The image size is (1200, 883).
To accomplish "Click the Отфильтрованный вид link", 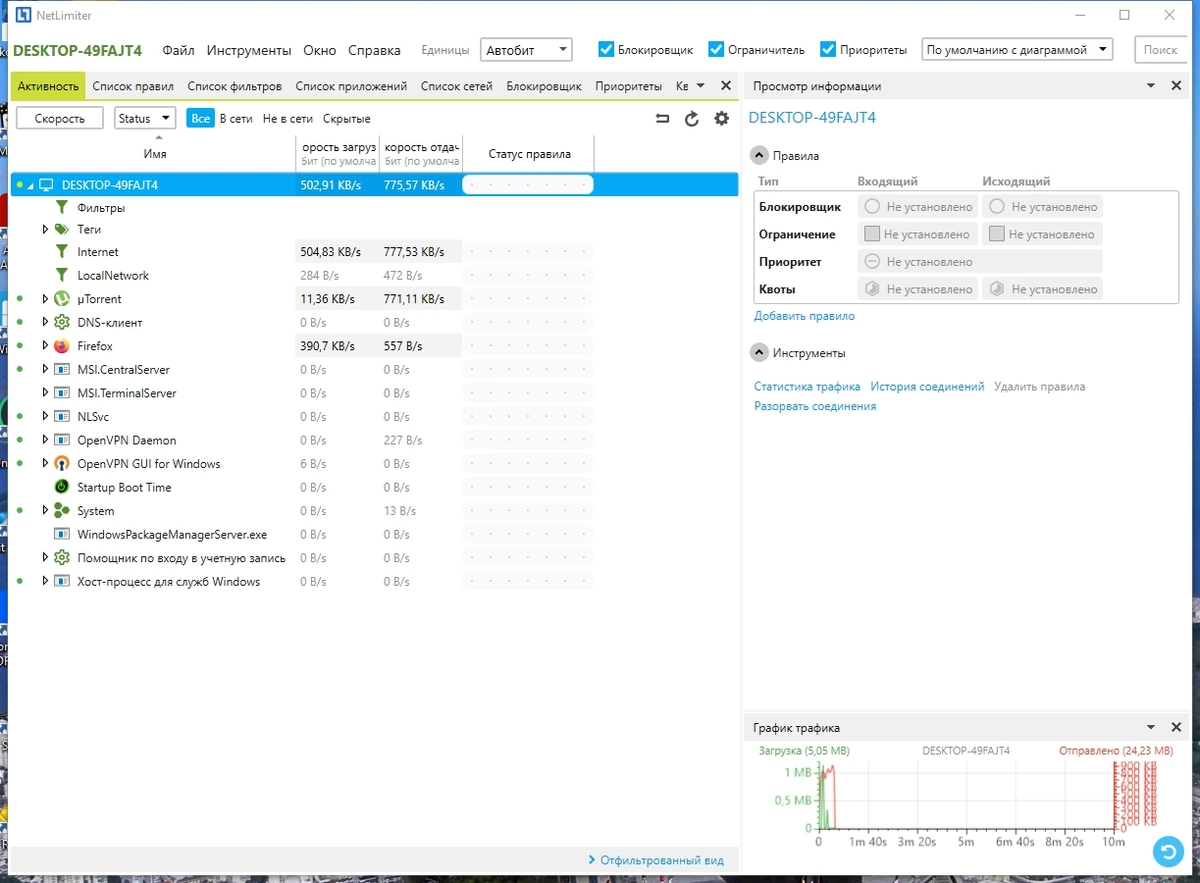I will 656,860.
